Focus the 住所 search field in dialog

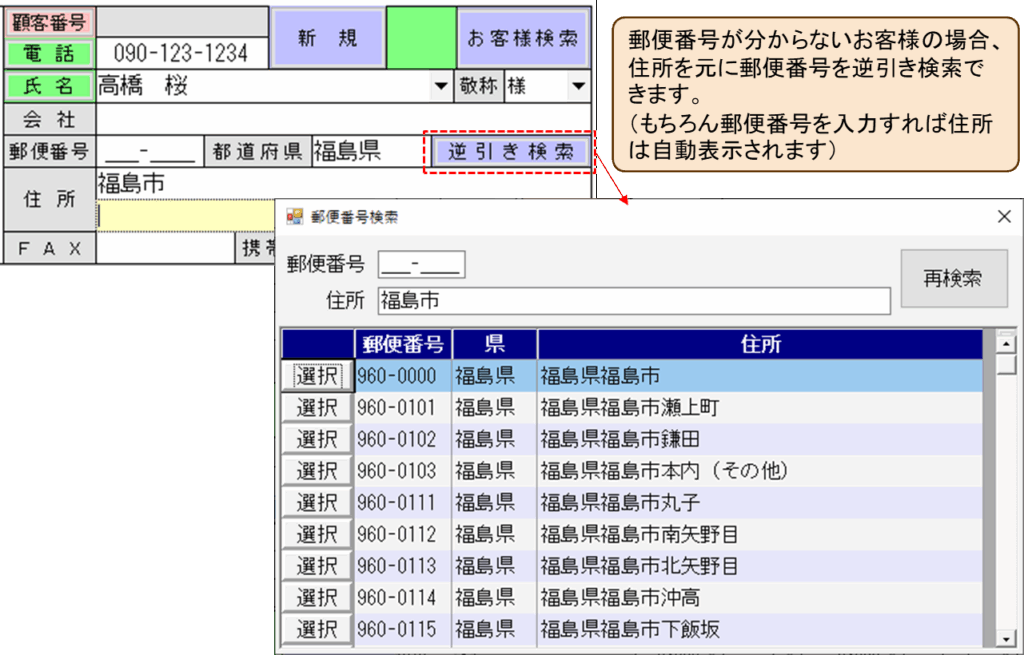(633, 301)
